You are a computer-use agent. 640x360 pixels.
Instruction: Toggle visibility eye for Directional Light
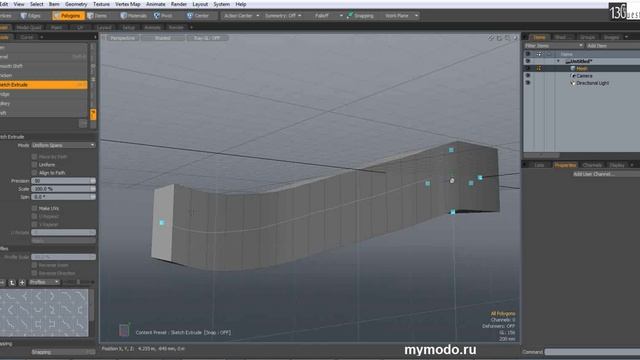pos(528,83)
